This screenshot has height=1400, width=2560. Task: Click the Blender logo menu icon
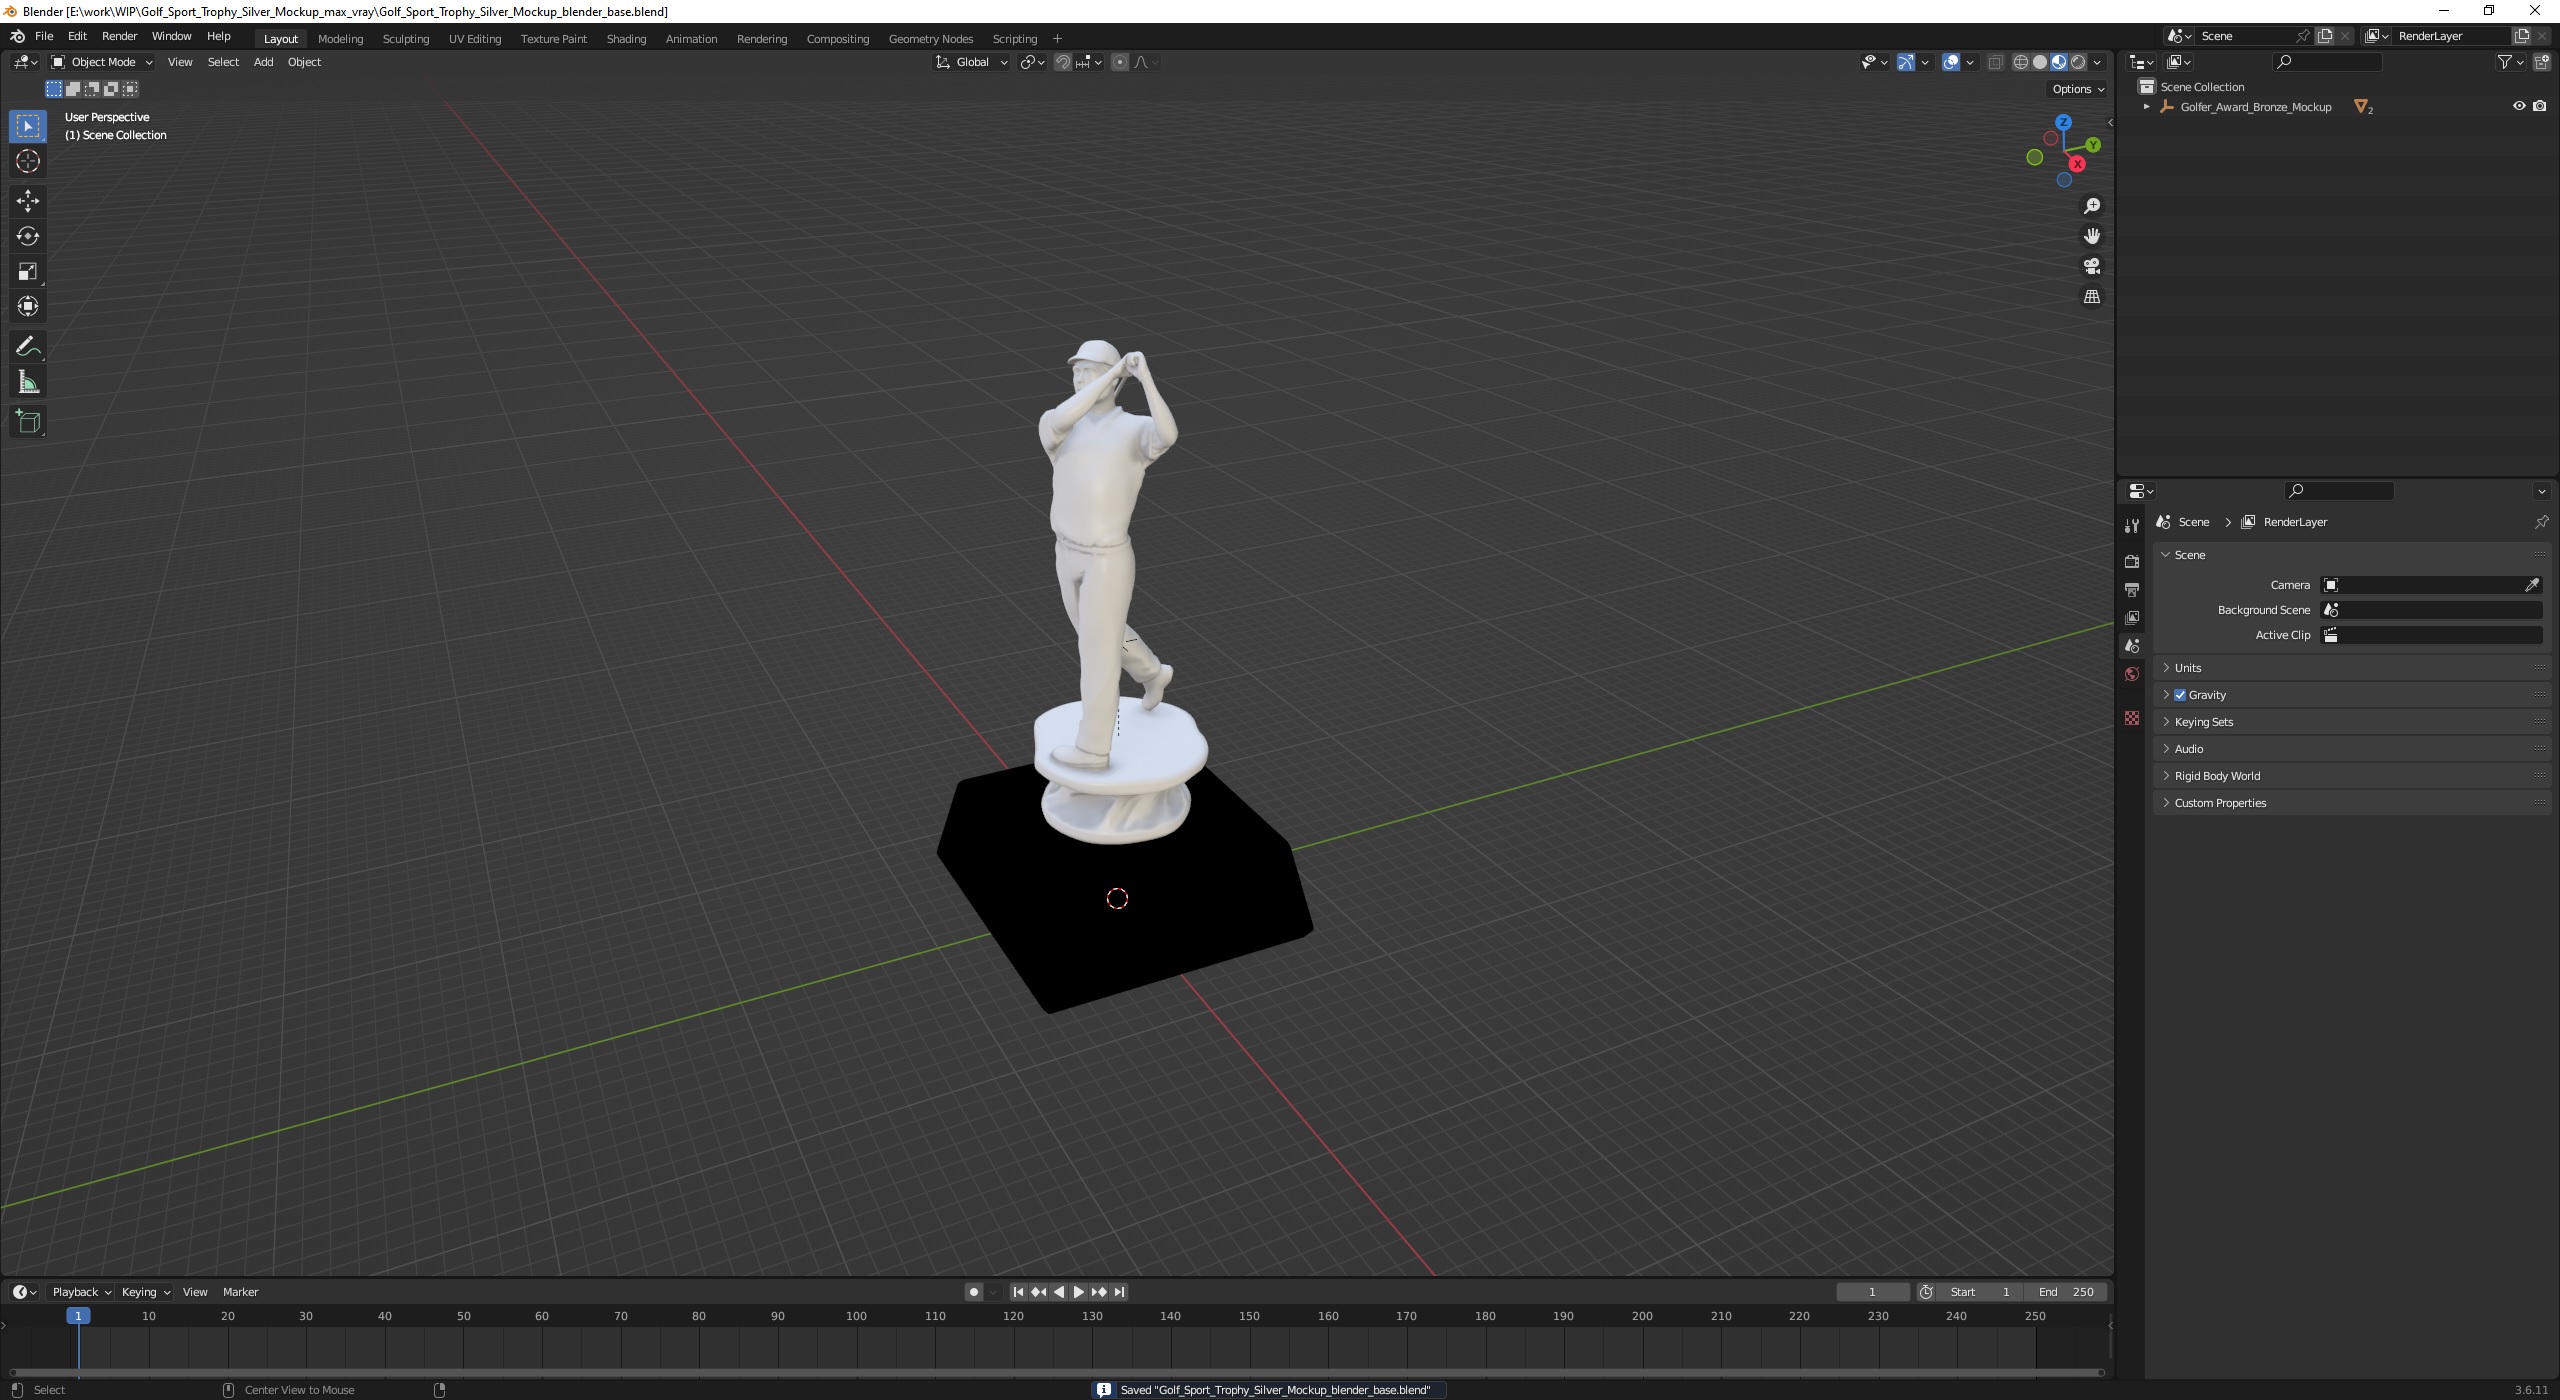tap(17, 36)
